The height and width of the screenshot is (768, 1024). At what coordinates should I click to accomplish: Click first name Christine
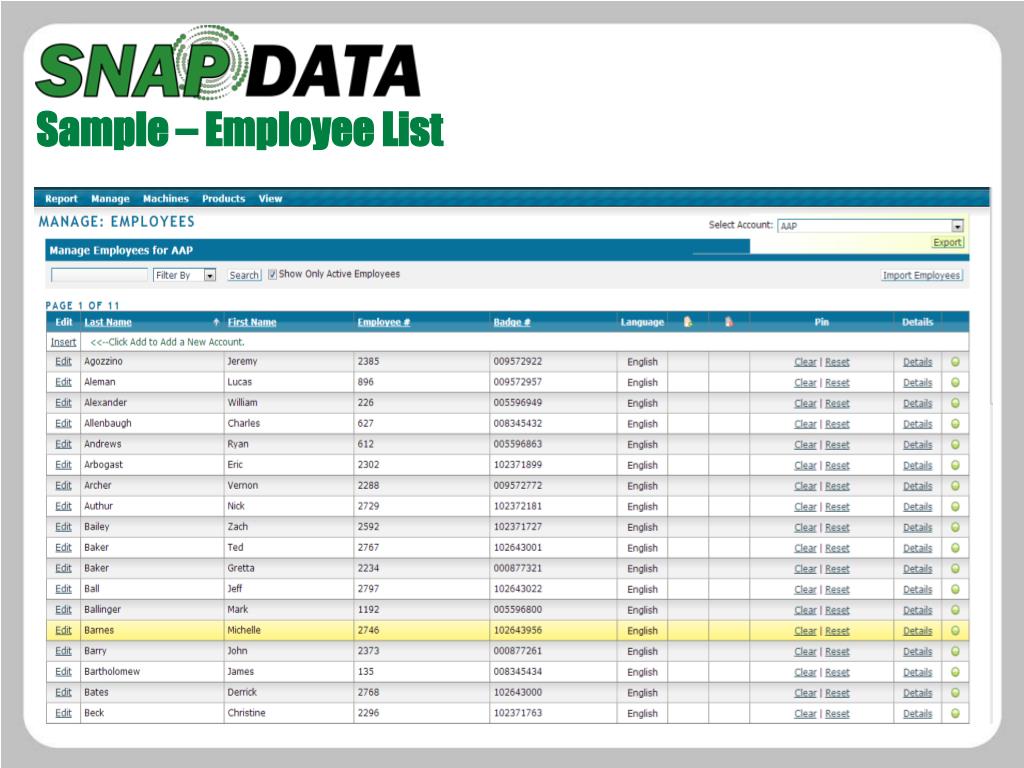click(246, 712)
